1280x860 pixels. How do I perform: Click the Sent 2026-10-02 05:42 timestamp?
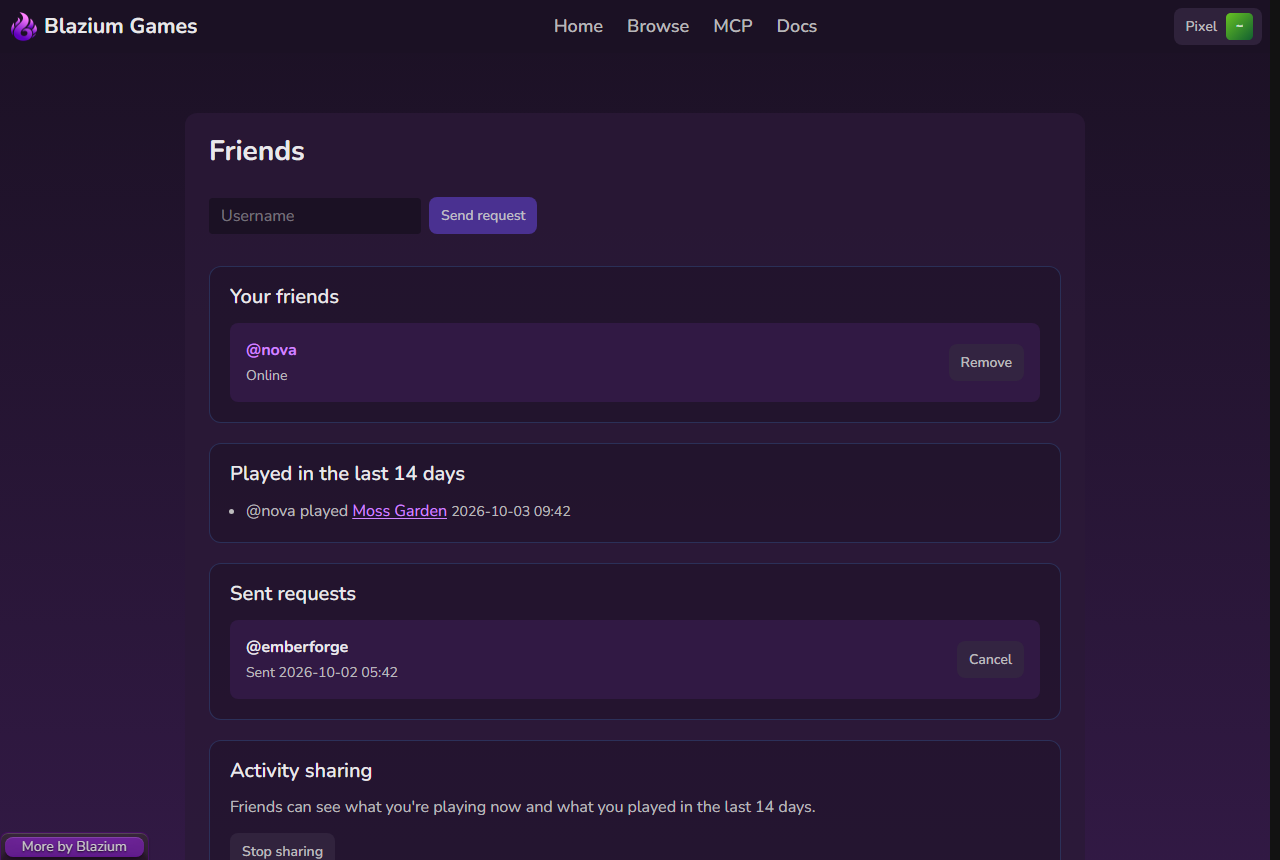point(322,673)
